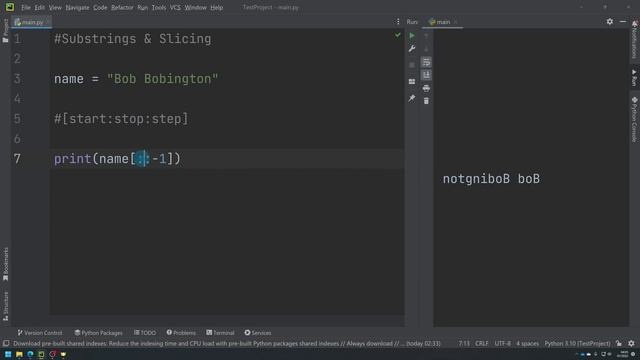This screenshot has height=360, width=640.
Task: Open the Code menu
Action: coord(100,7)
